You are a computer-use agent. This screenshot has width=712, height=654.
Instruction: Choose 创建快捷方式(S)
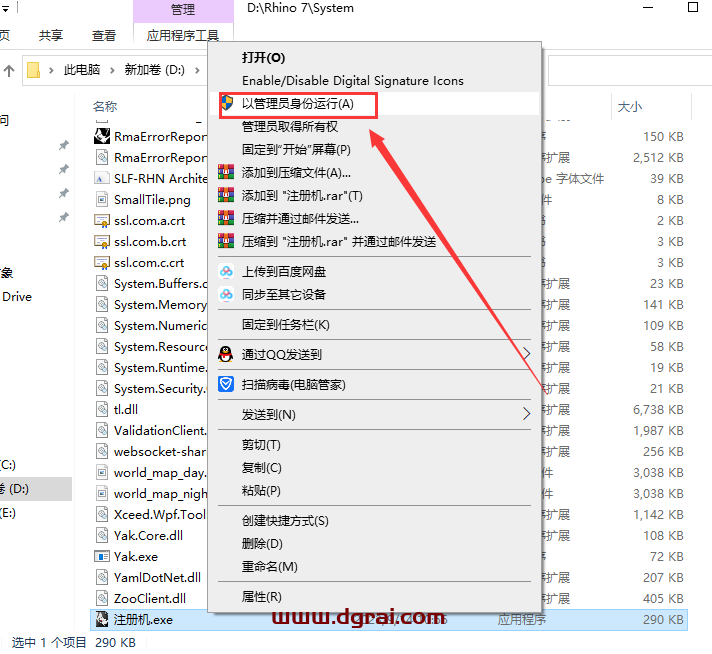285,521
